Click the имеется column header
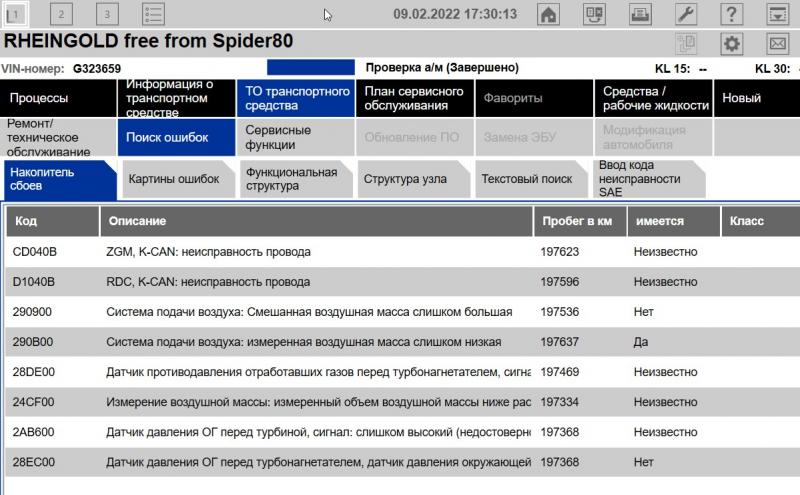Viewport: 800px width, 495px height. [x=673, y=221]
